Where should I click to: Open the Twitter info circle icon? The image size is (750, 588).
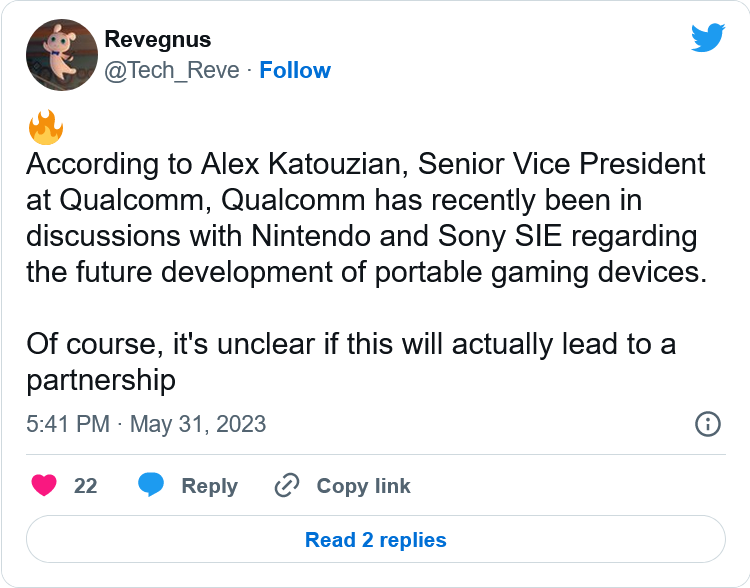707,423
